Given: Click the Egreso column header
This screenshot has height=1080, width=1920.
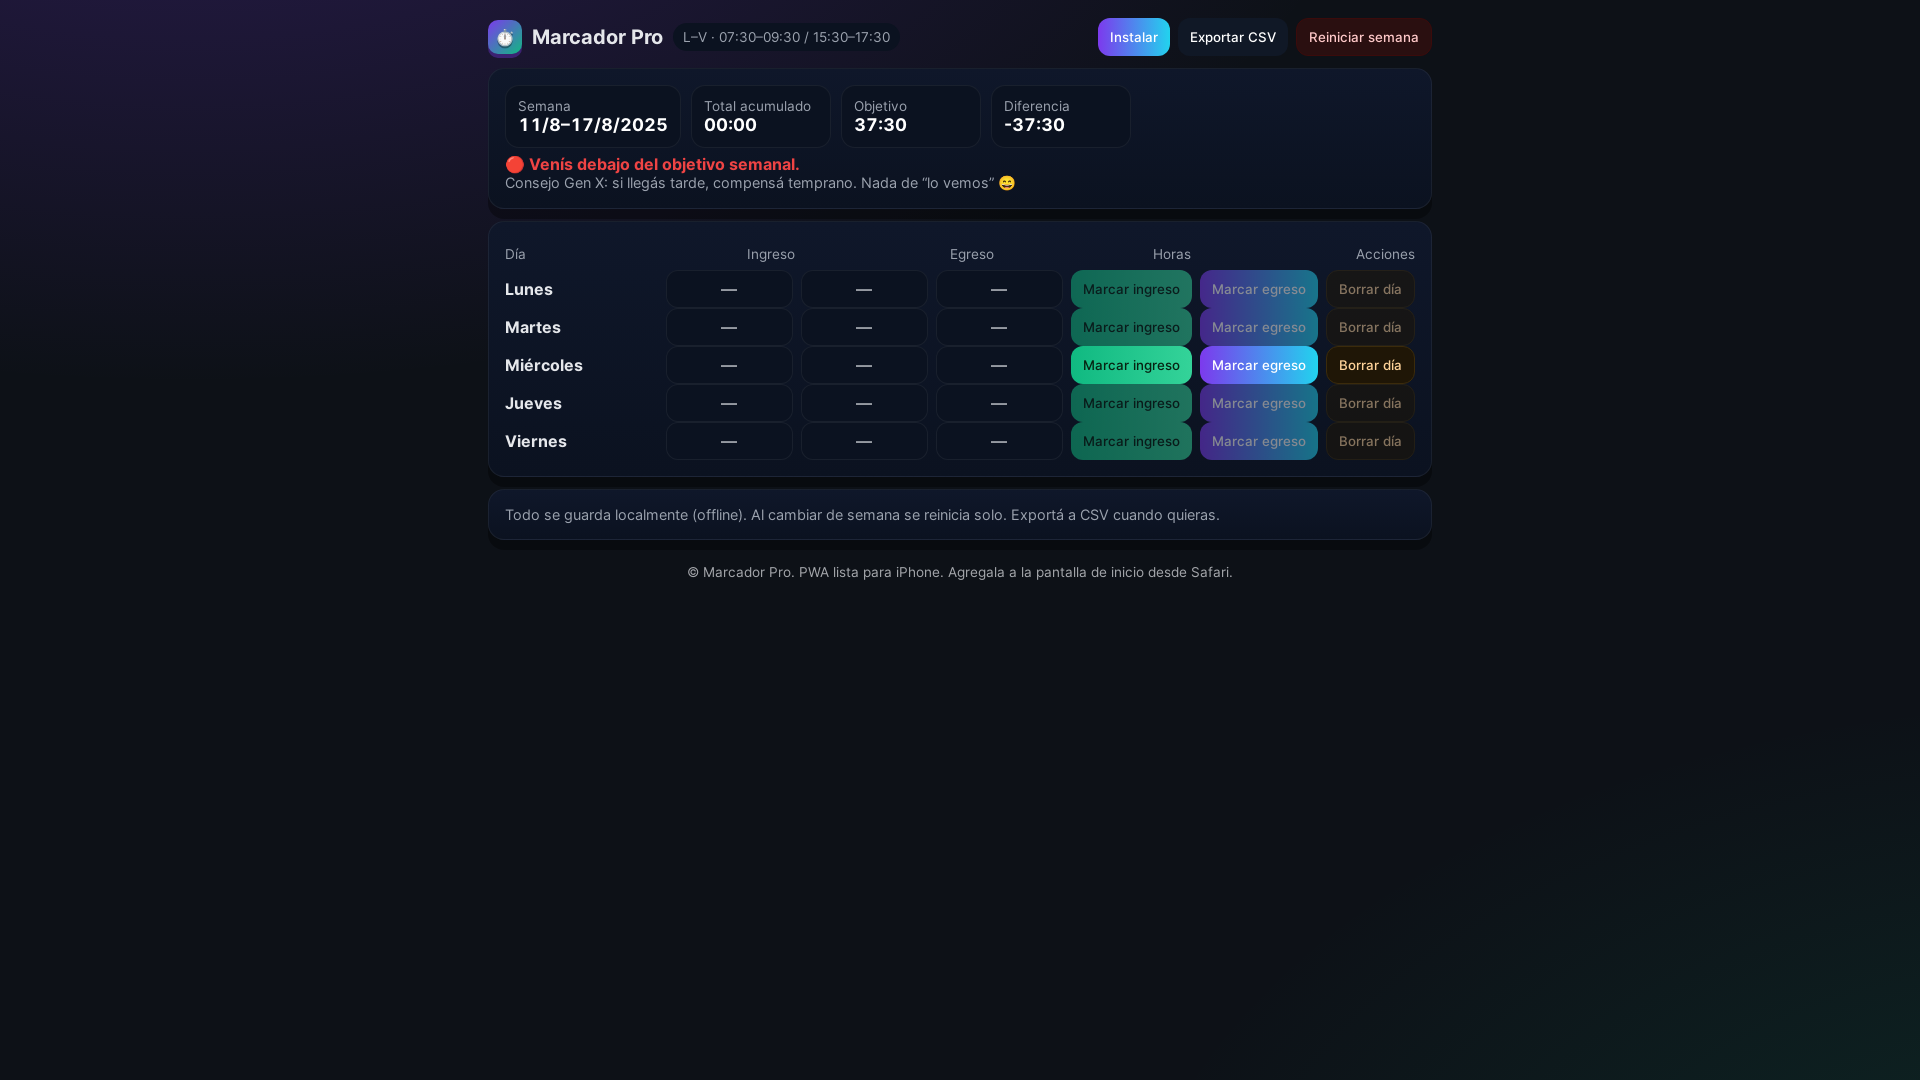Looking at the screenshot, I should [x=971, y=254].
